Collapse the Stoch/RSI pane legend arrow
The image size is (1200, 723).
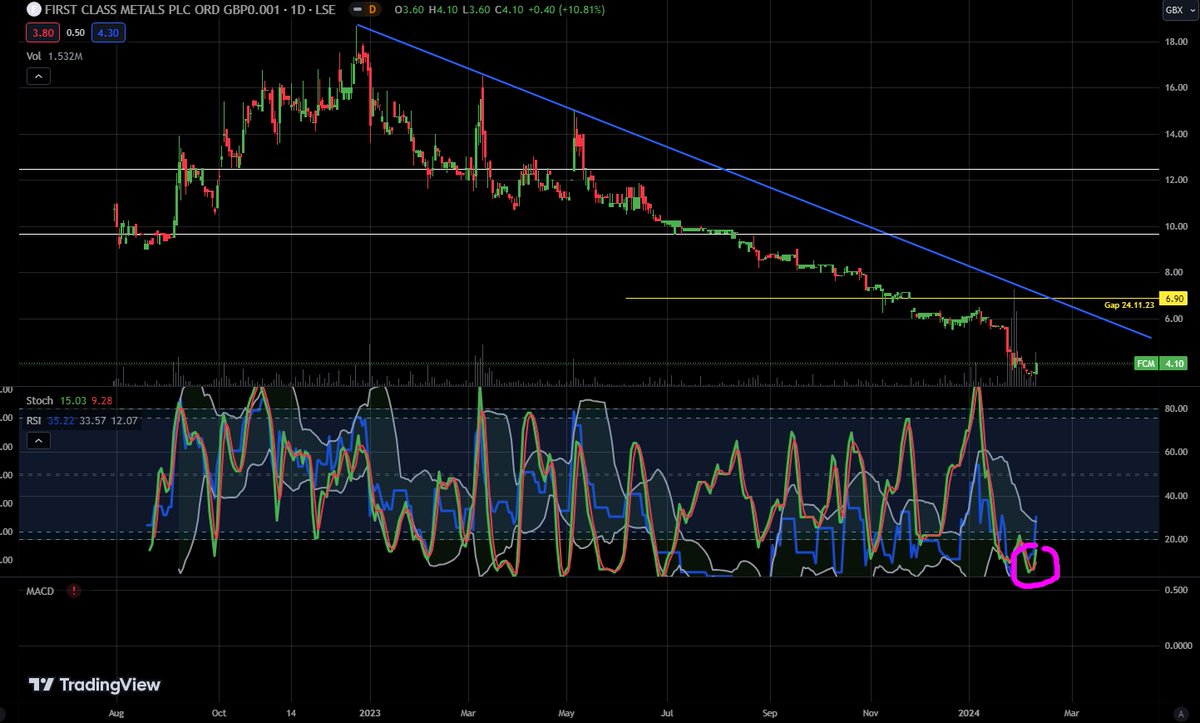(x=39, y=440)
